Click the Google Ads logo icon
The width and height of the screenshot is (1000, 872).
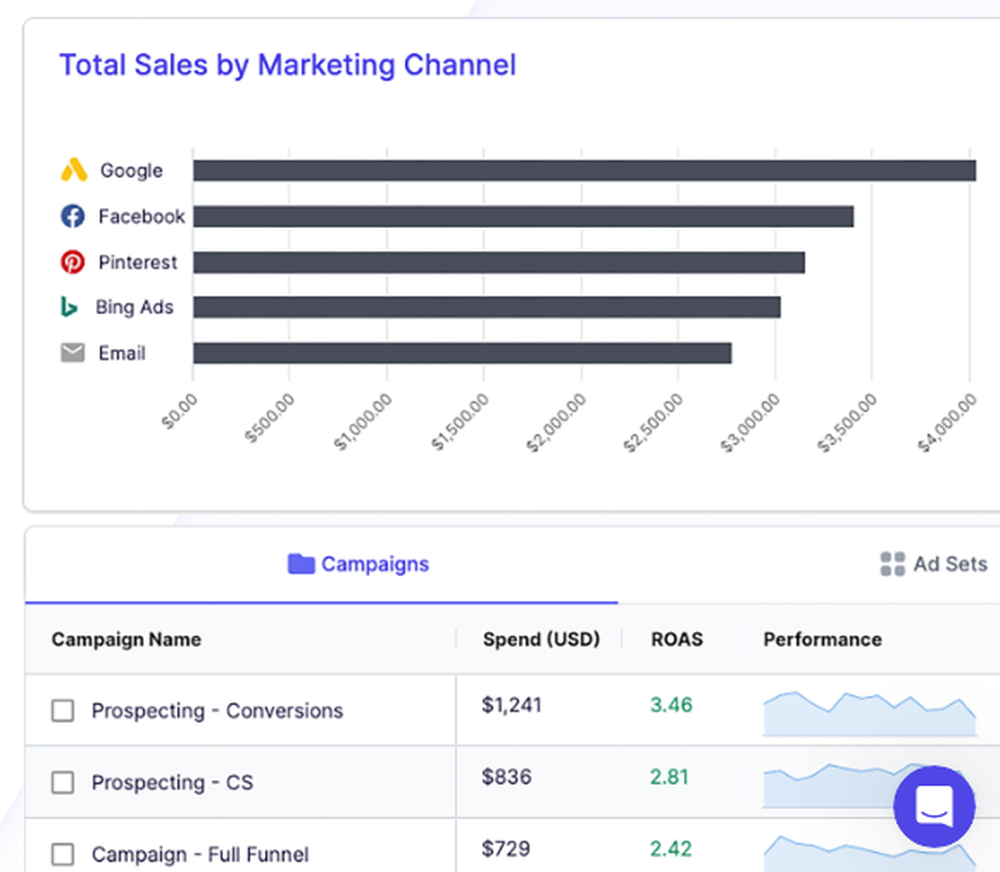coord(74,170)
